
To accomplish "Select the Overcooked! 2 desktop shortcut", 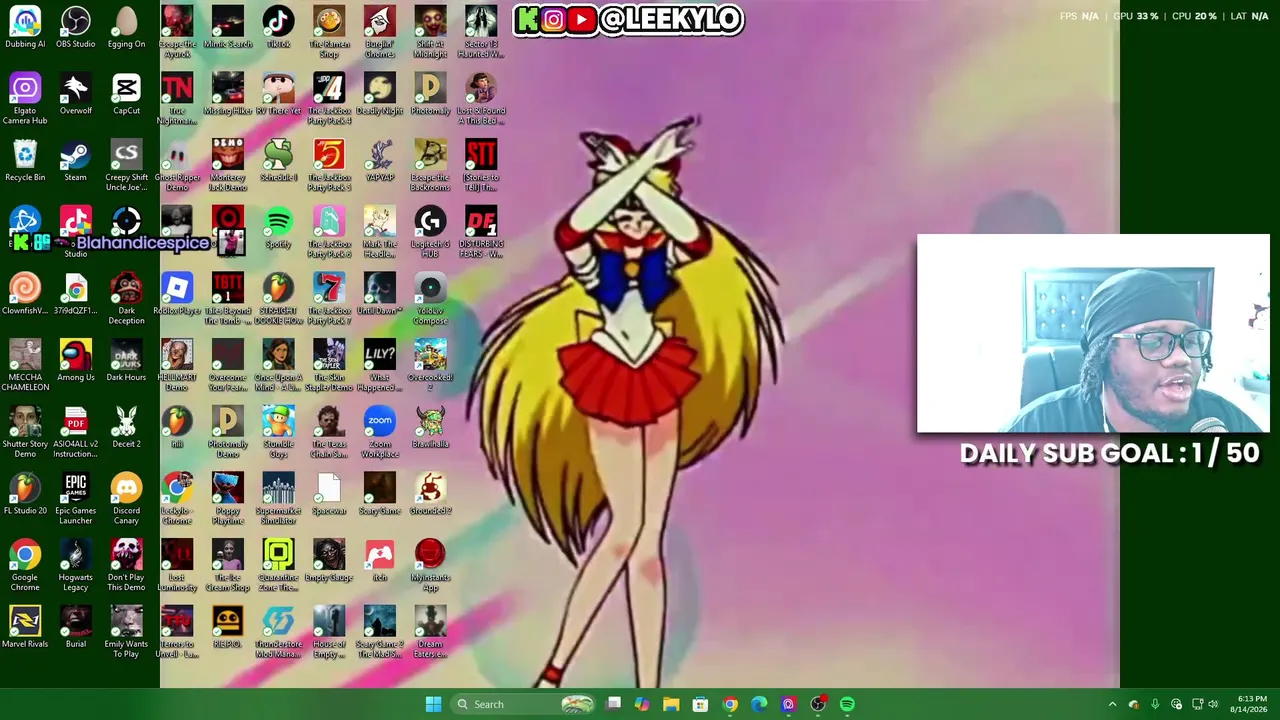I will pyautogui.click(x=430, y=366).
